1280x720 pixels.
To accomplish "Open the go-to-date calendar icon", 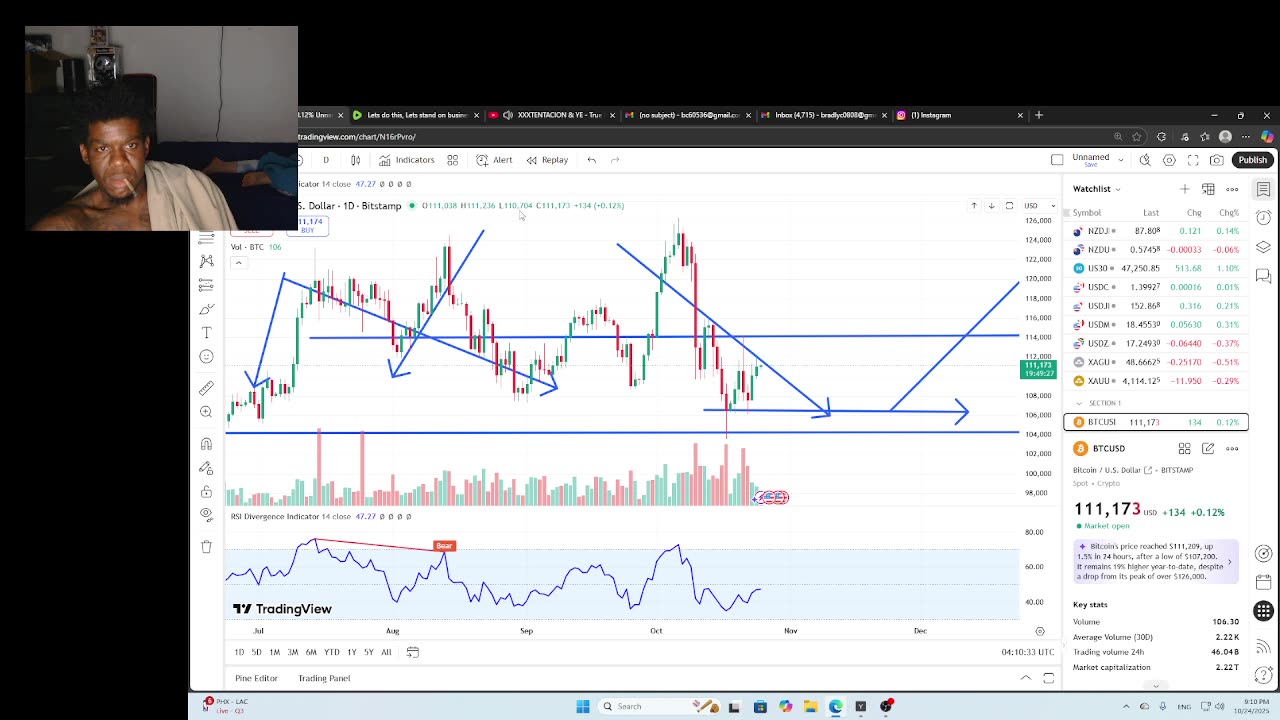I will pyautogui.click(x=412, y=652).
